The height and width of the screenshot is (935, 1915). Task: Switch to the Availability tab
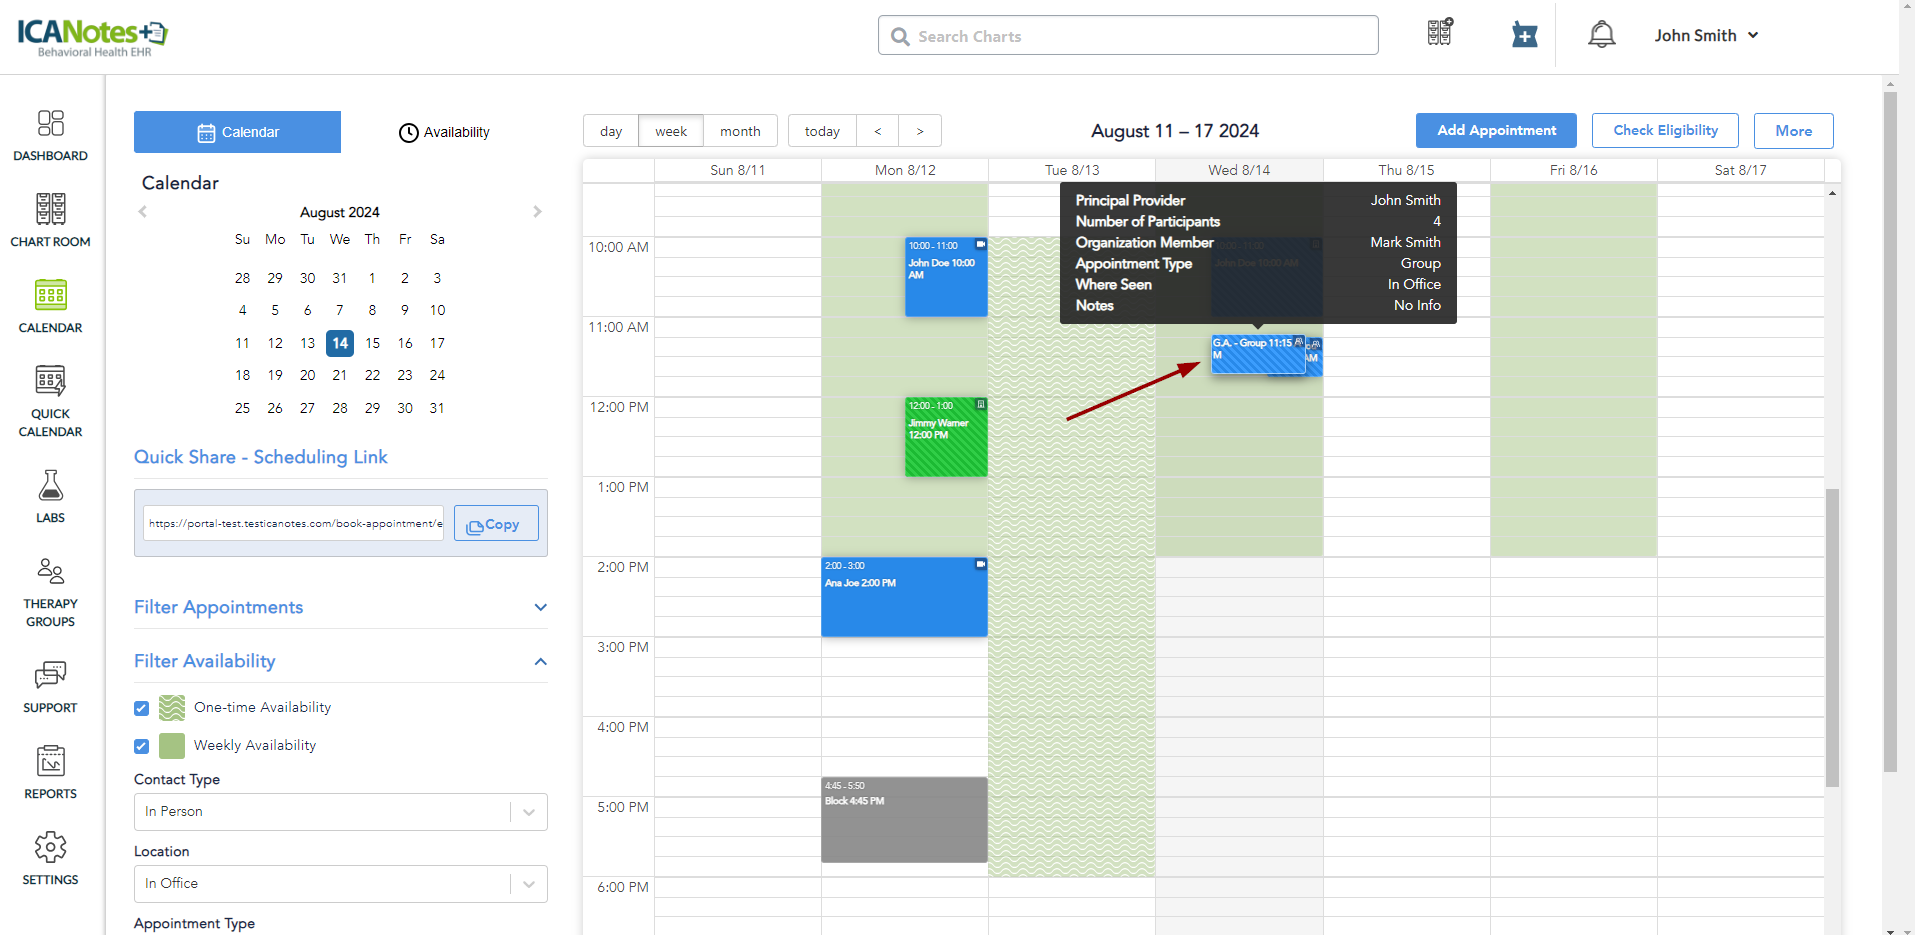click(444, 132)
